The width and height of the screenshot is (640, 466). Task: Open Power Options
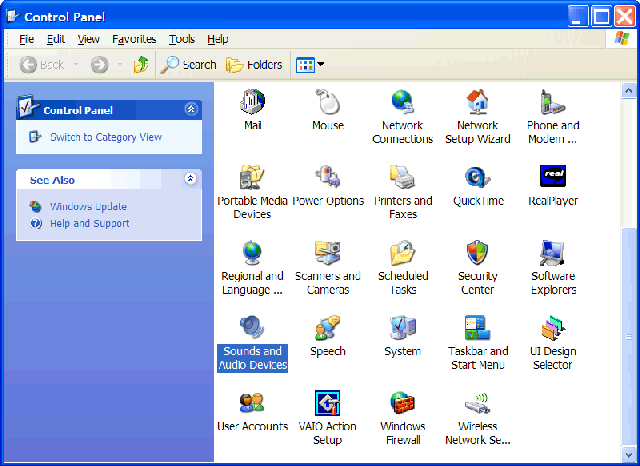click(x=328, y=186)
